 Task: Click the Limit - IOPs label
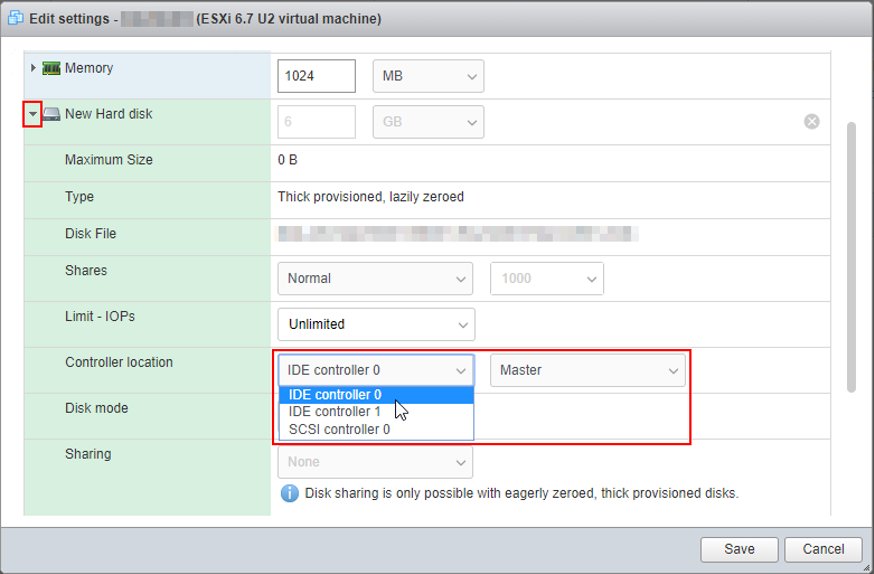pyautogui.click(x=100, y=316)
